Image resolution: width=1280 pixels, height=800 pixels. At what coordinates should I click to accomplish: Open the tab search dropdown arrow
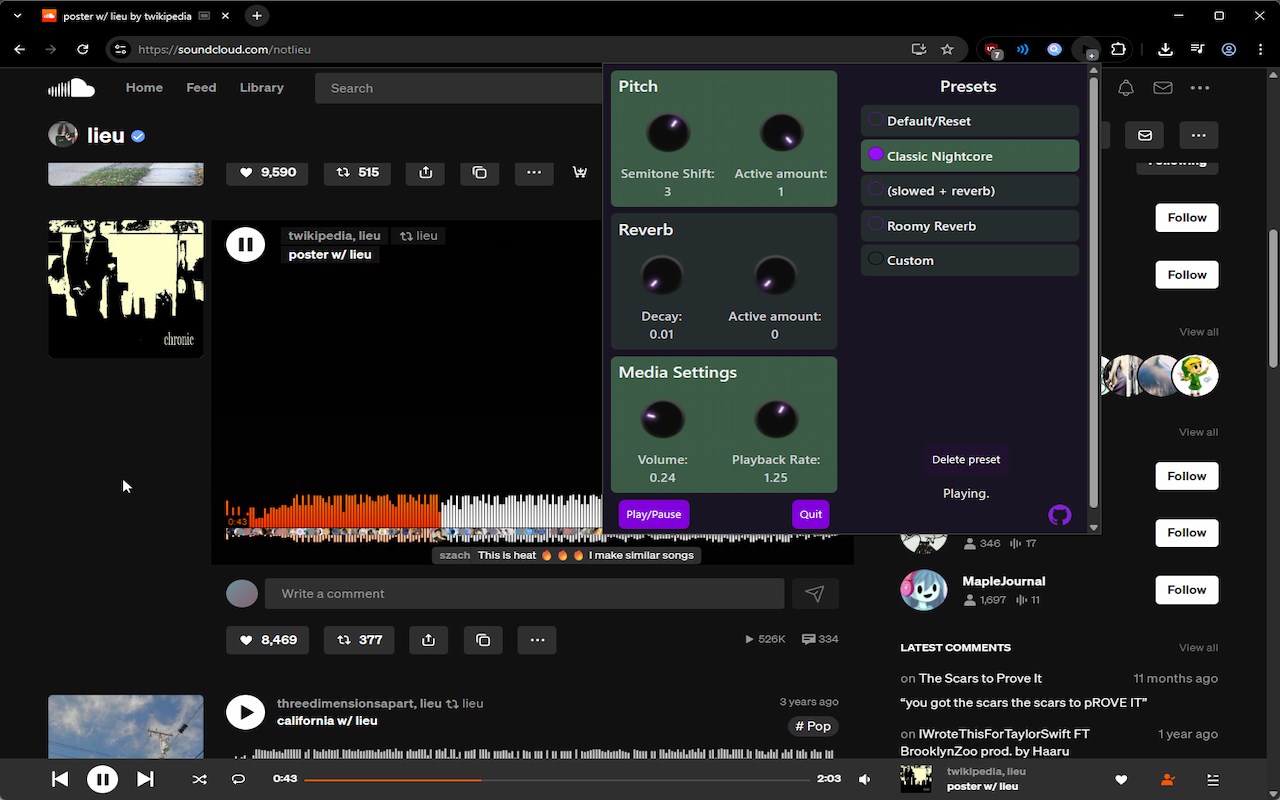[17, 16]
